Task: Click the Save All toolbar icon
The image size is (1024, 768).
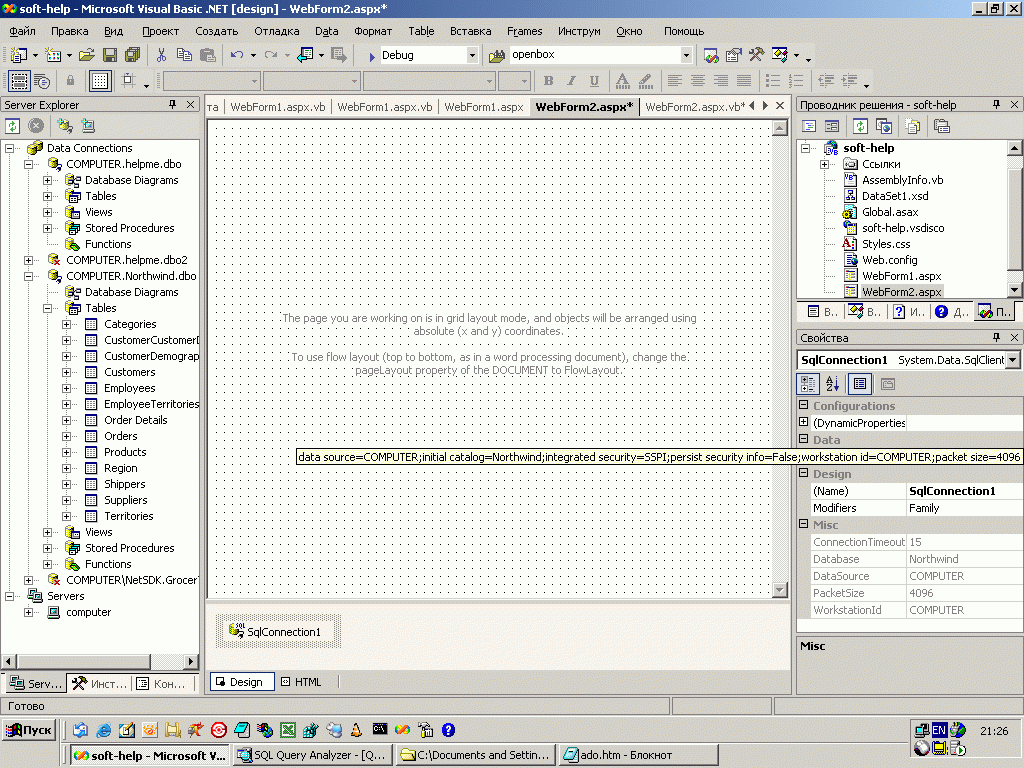Action: click(133, 56)
